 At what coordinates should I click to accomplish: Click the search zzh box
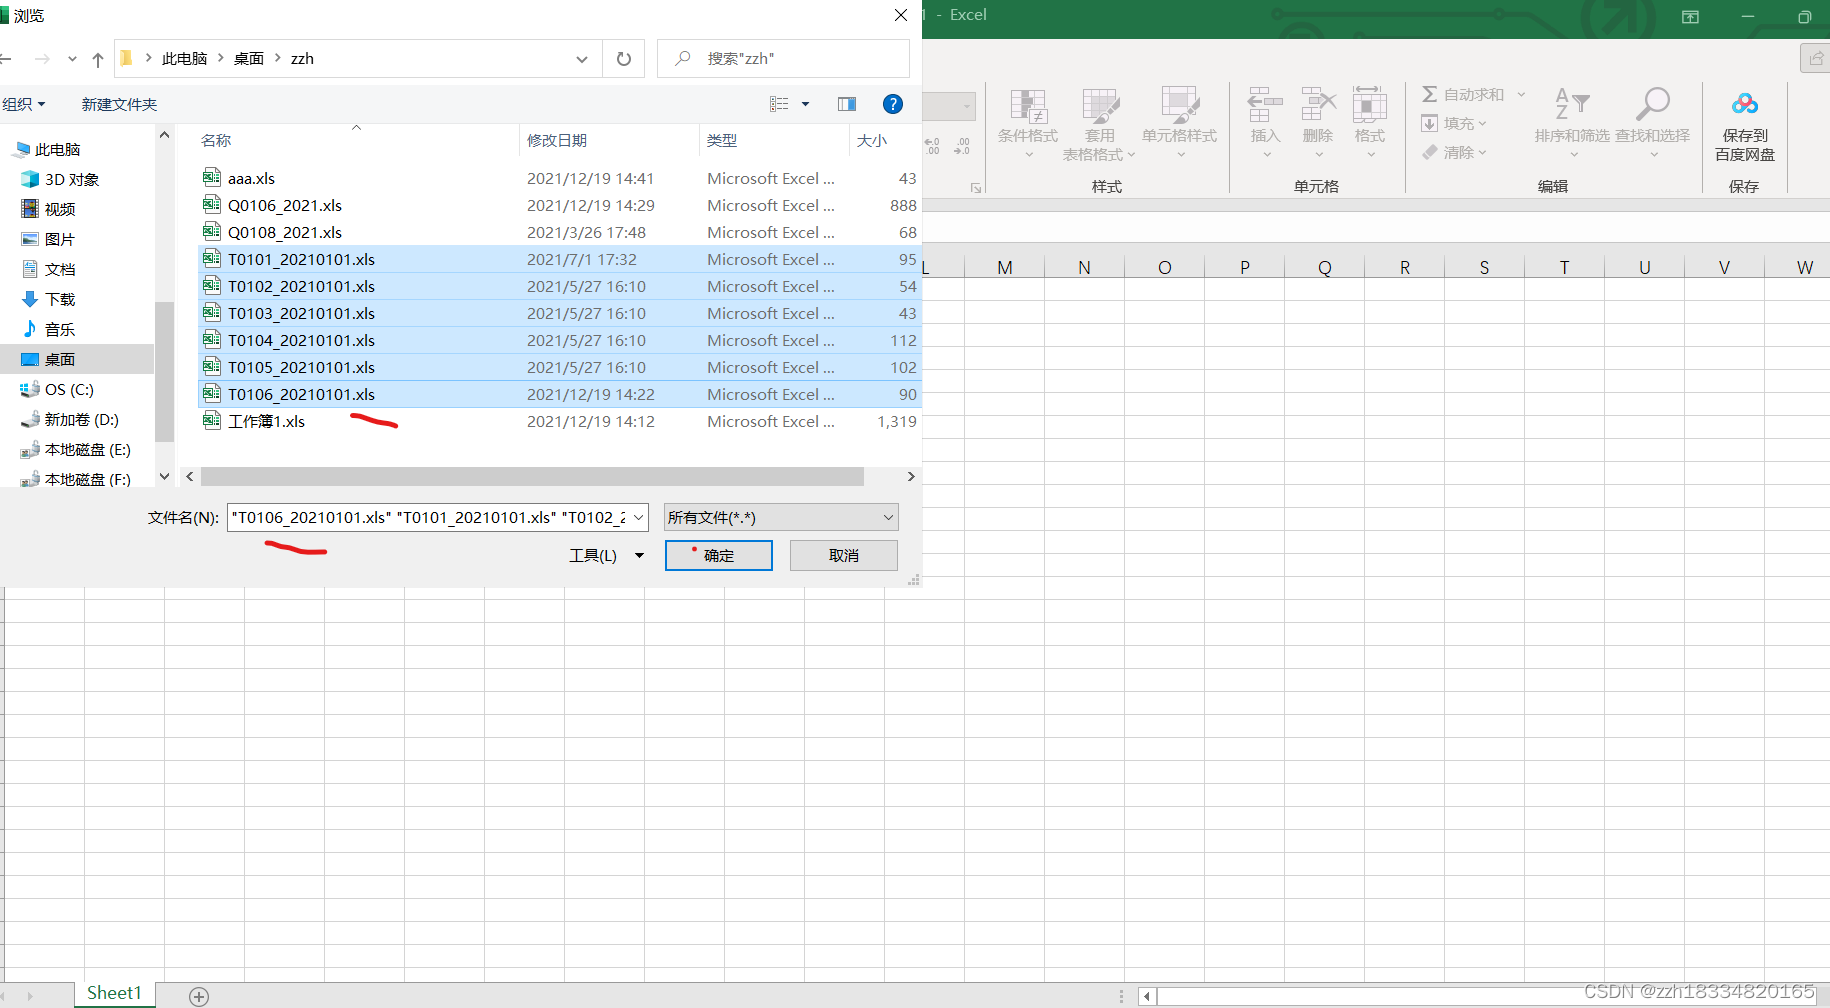point(783,59)
